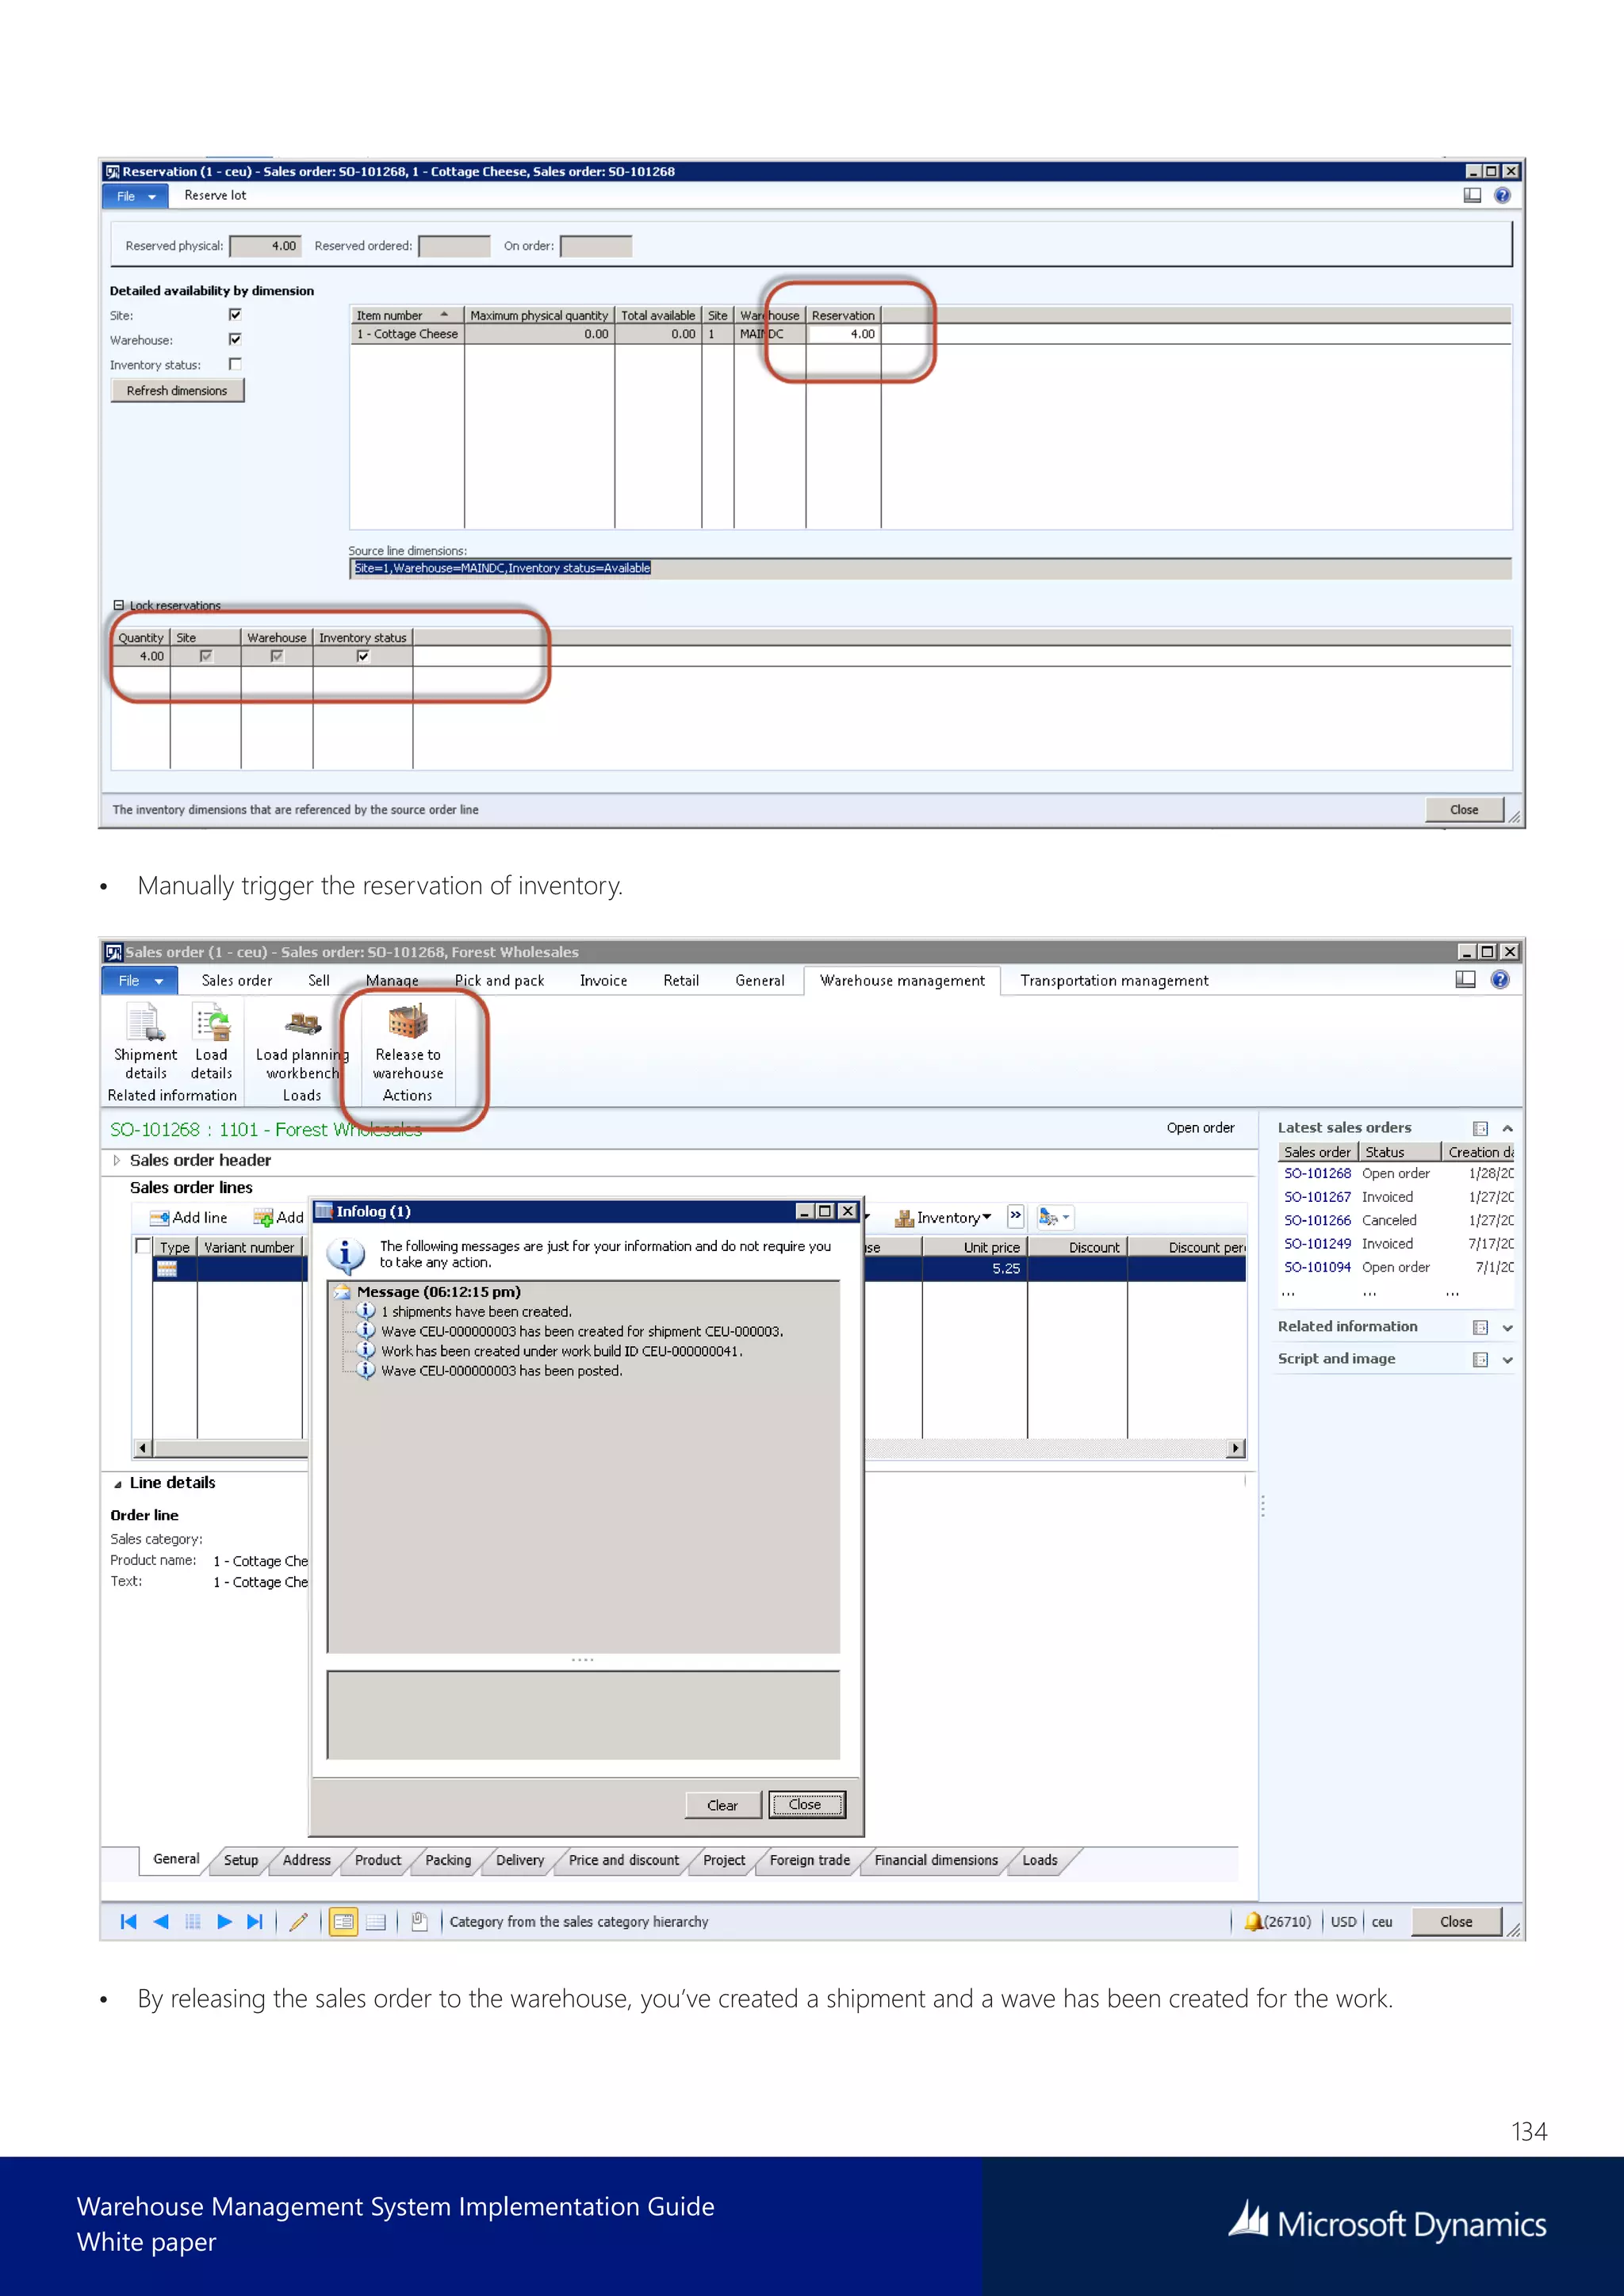1624x2296 pixels.
Task: Click Reserve lot button
Action: (215, 196)
